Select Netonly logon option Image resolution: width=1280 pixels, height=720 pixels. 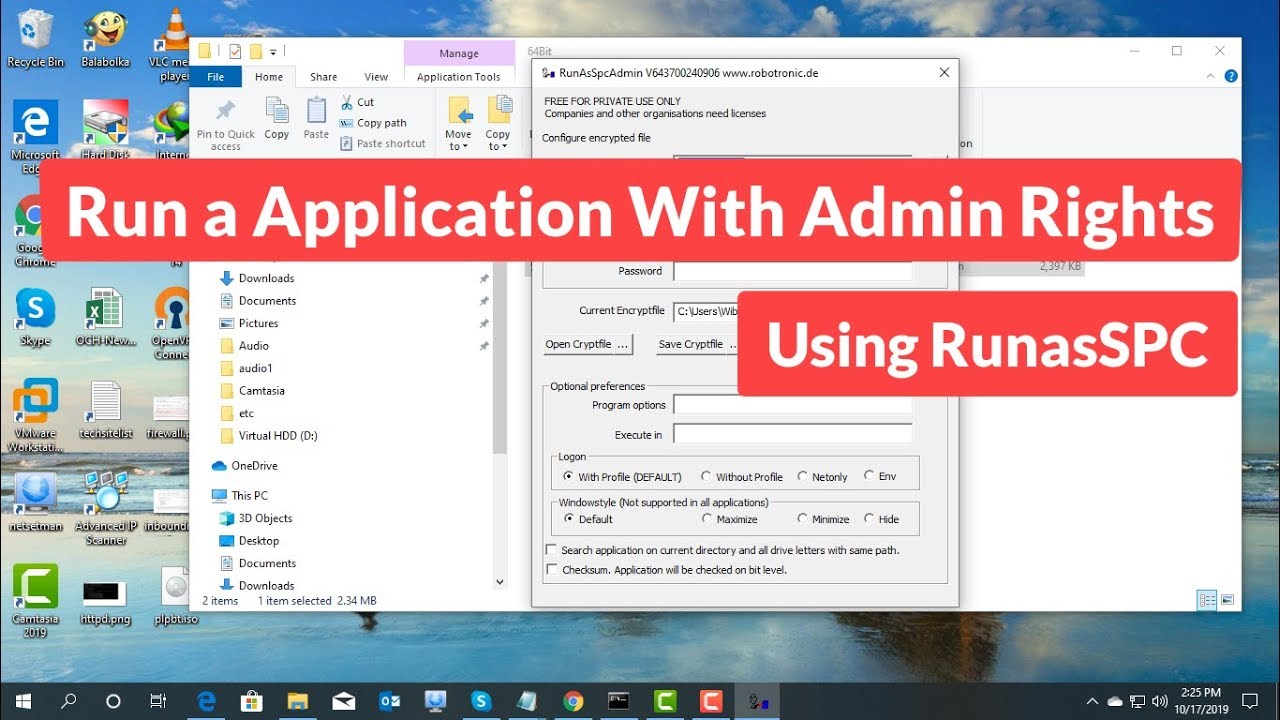click(822, 477)
